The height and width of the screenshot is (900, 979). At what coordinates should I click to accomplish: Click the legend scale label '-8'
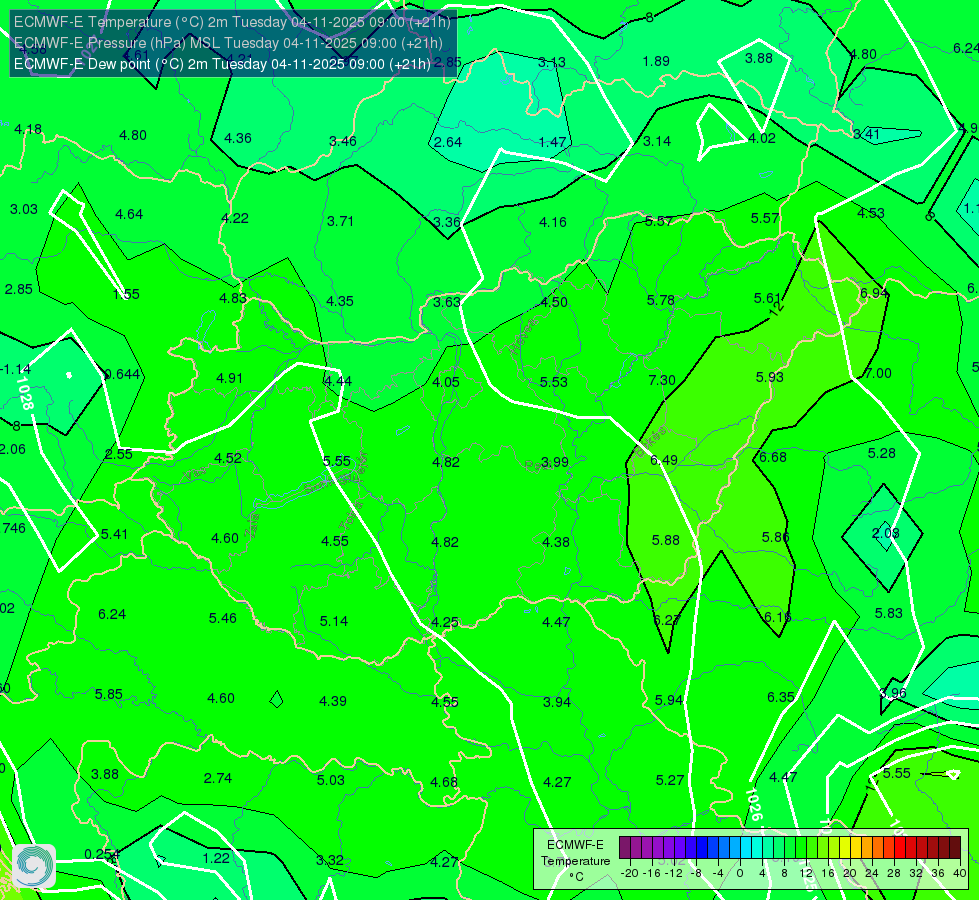tap(696, 873)
